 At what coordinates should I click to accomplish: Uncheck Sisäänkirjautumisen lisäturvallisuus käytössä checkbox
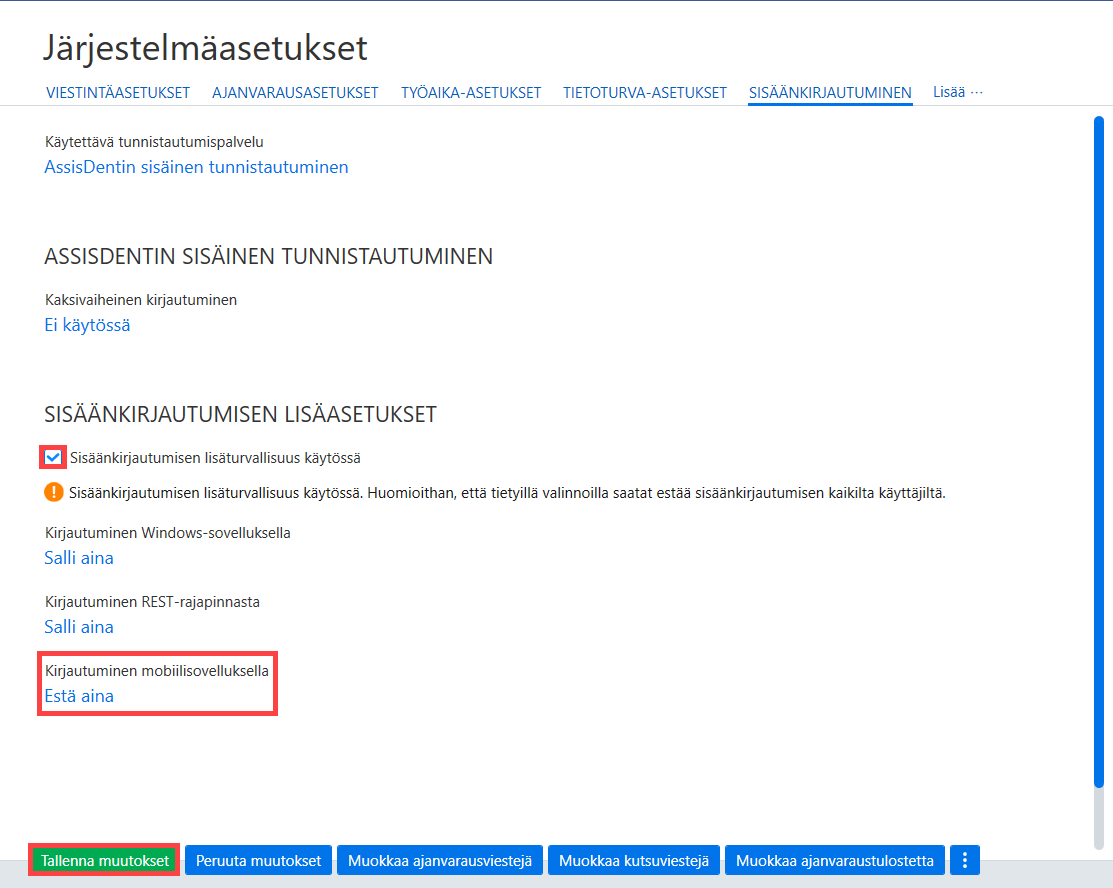point(53,458)
